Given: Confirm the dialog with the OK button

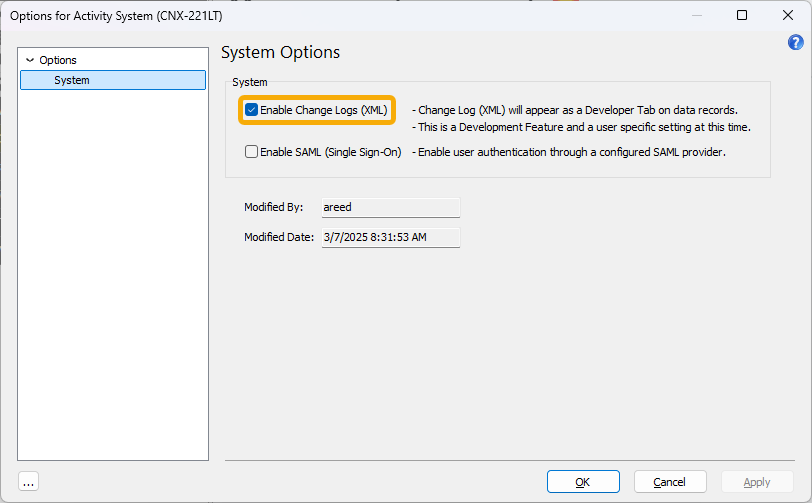Looking at the screenshot, I should pyautogui.click(x=583, y=482).
